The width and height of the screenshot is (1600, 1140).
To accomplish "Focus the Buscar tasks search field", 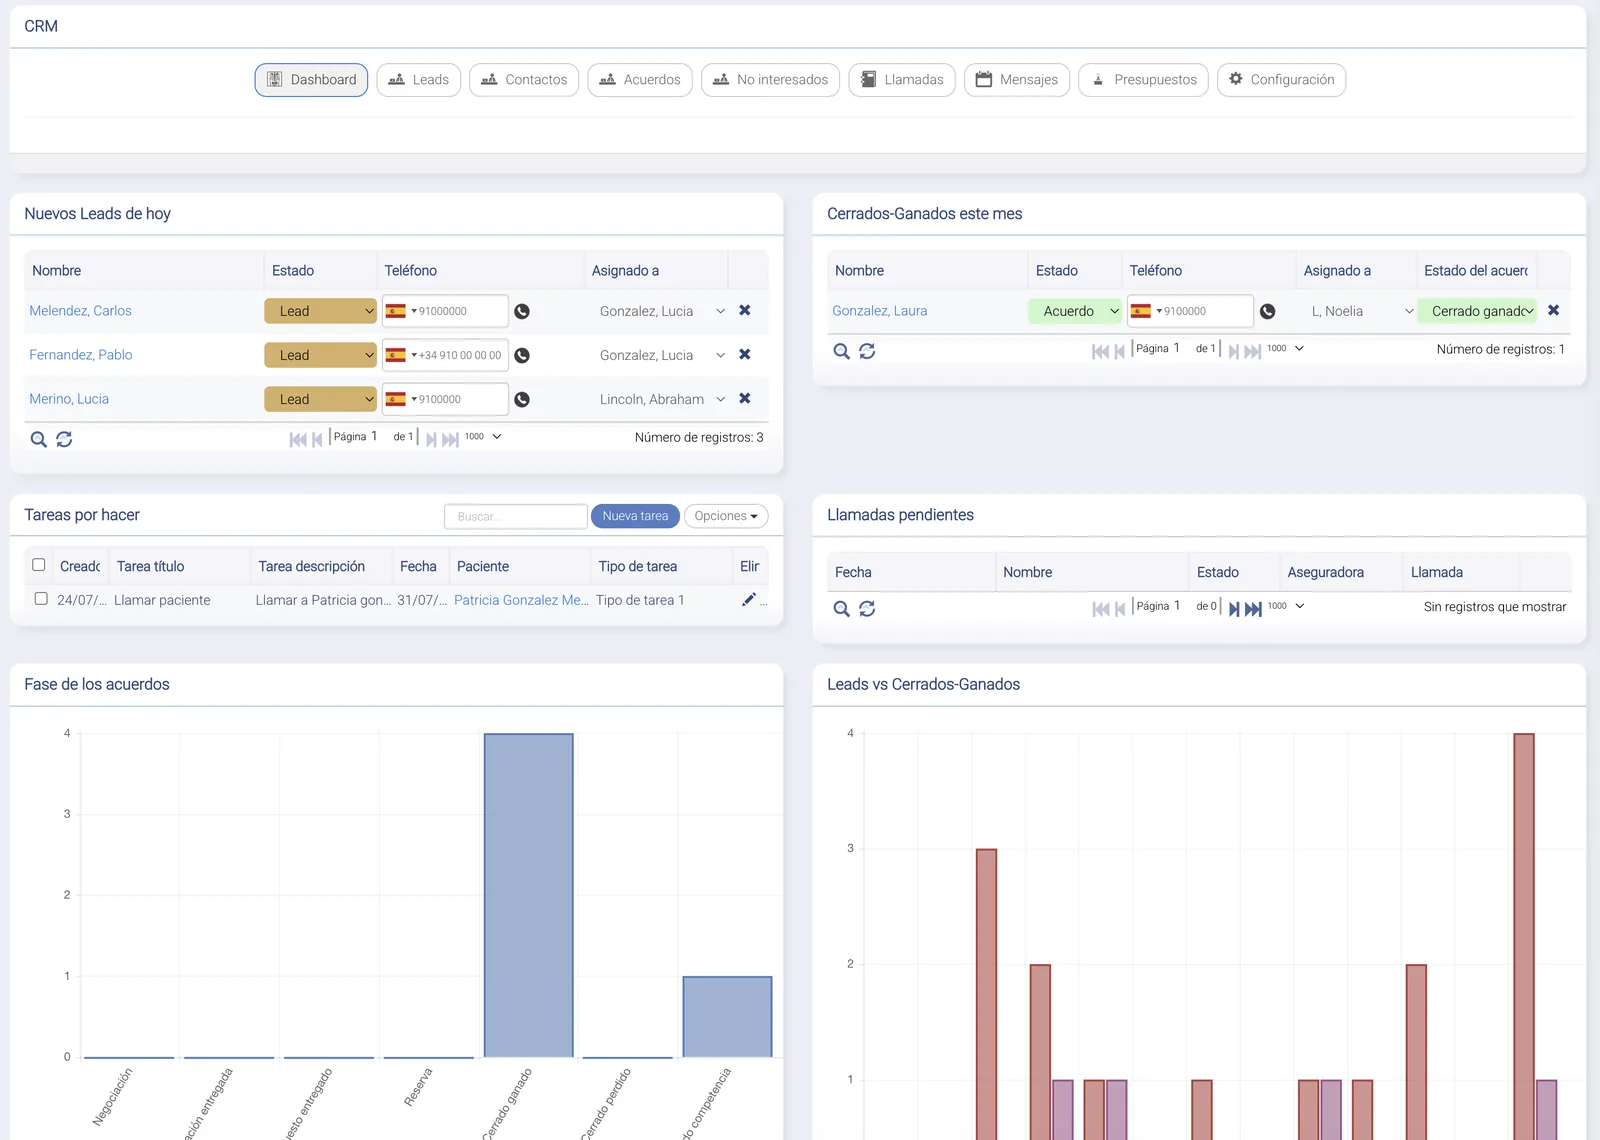I will pyautogui.click(x=515, y=516).
